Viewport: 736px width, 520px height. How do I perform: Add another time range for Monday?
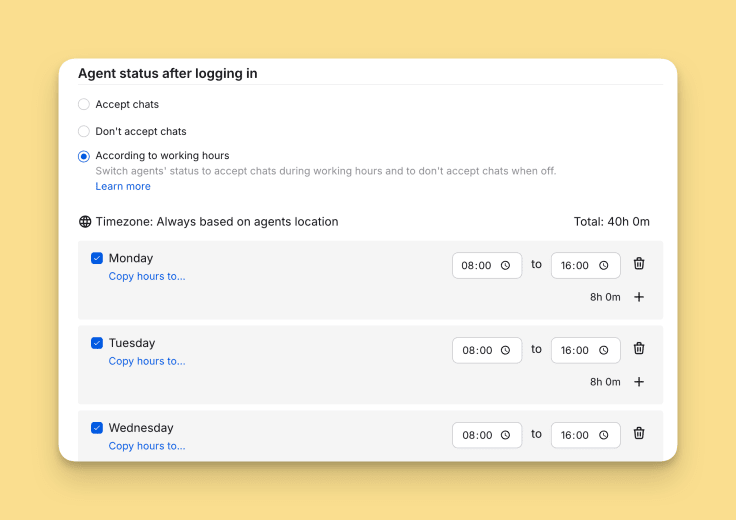639,297
